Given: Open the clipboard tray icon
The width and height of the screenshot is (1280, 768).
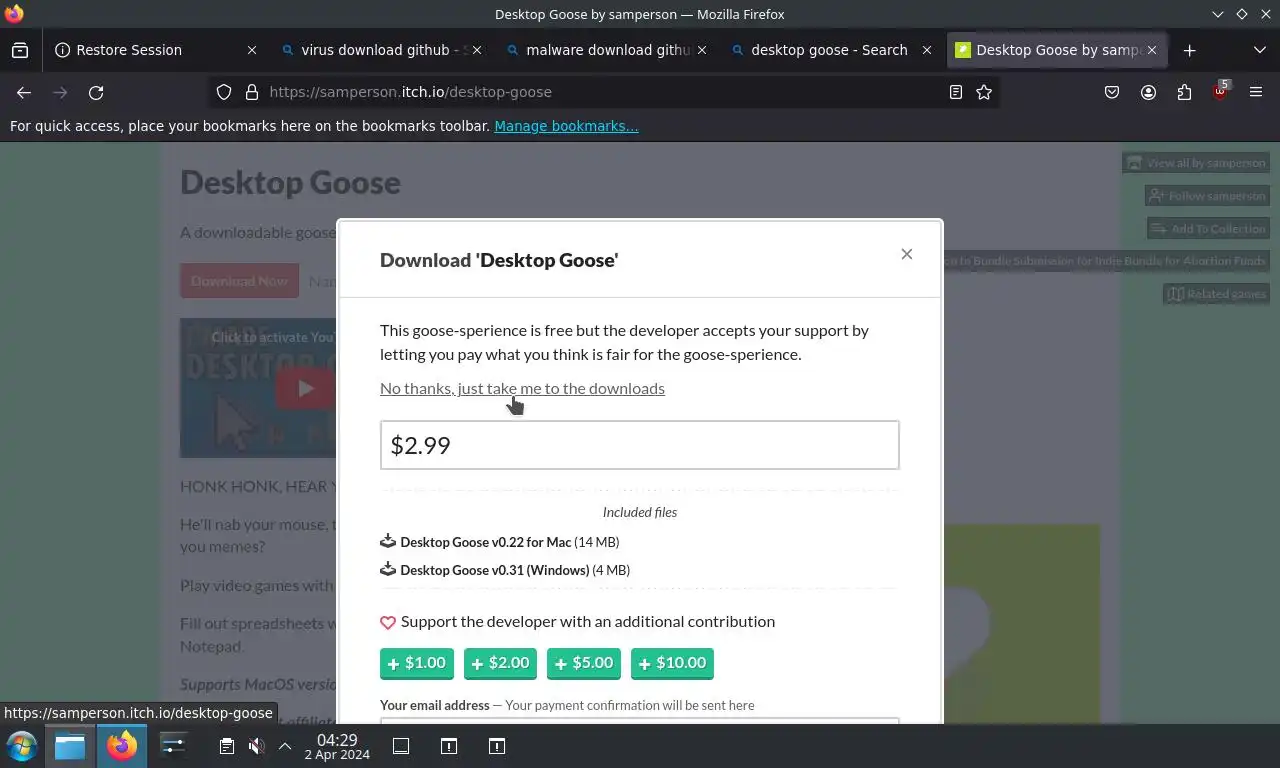Looking at the screenshot, I should click(227, 746).
